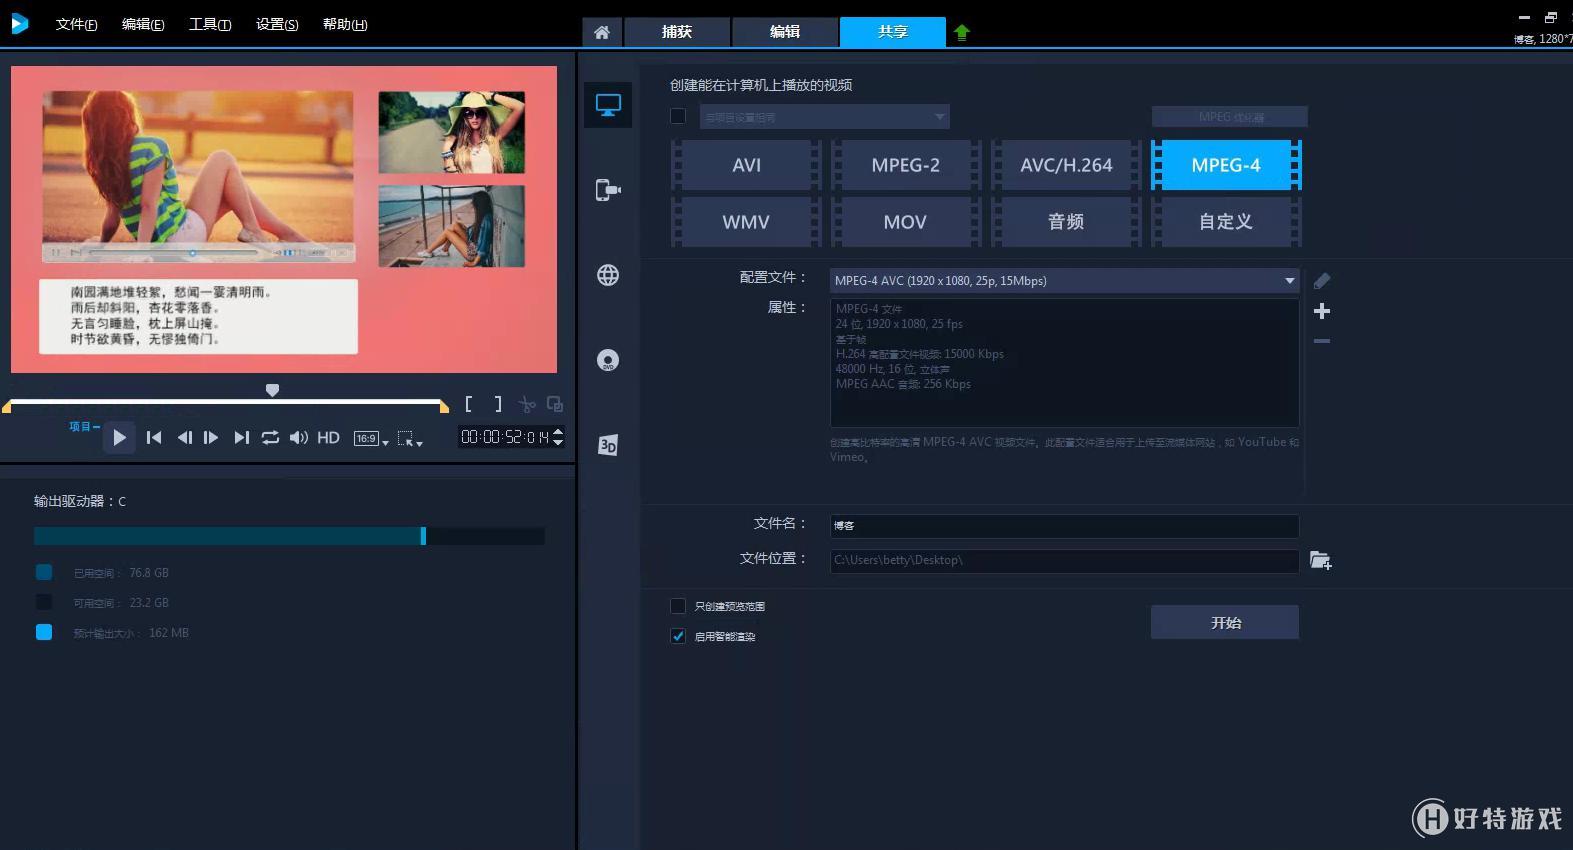Open the 工具(T) menu
The image size is (1573, 850).
210,24
